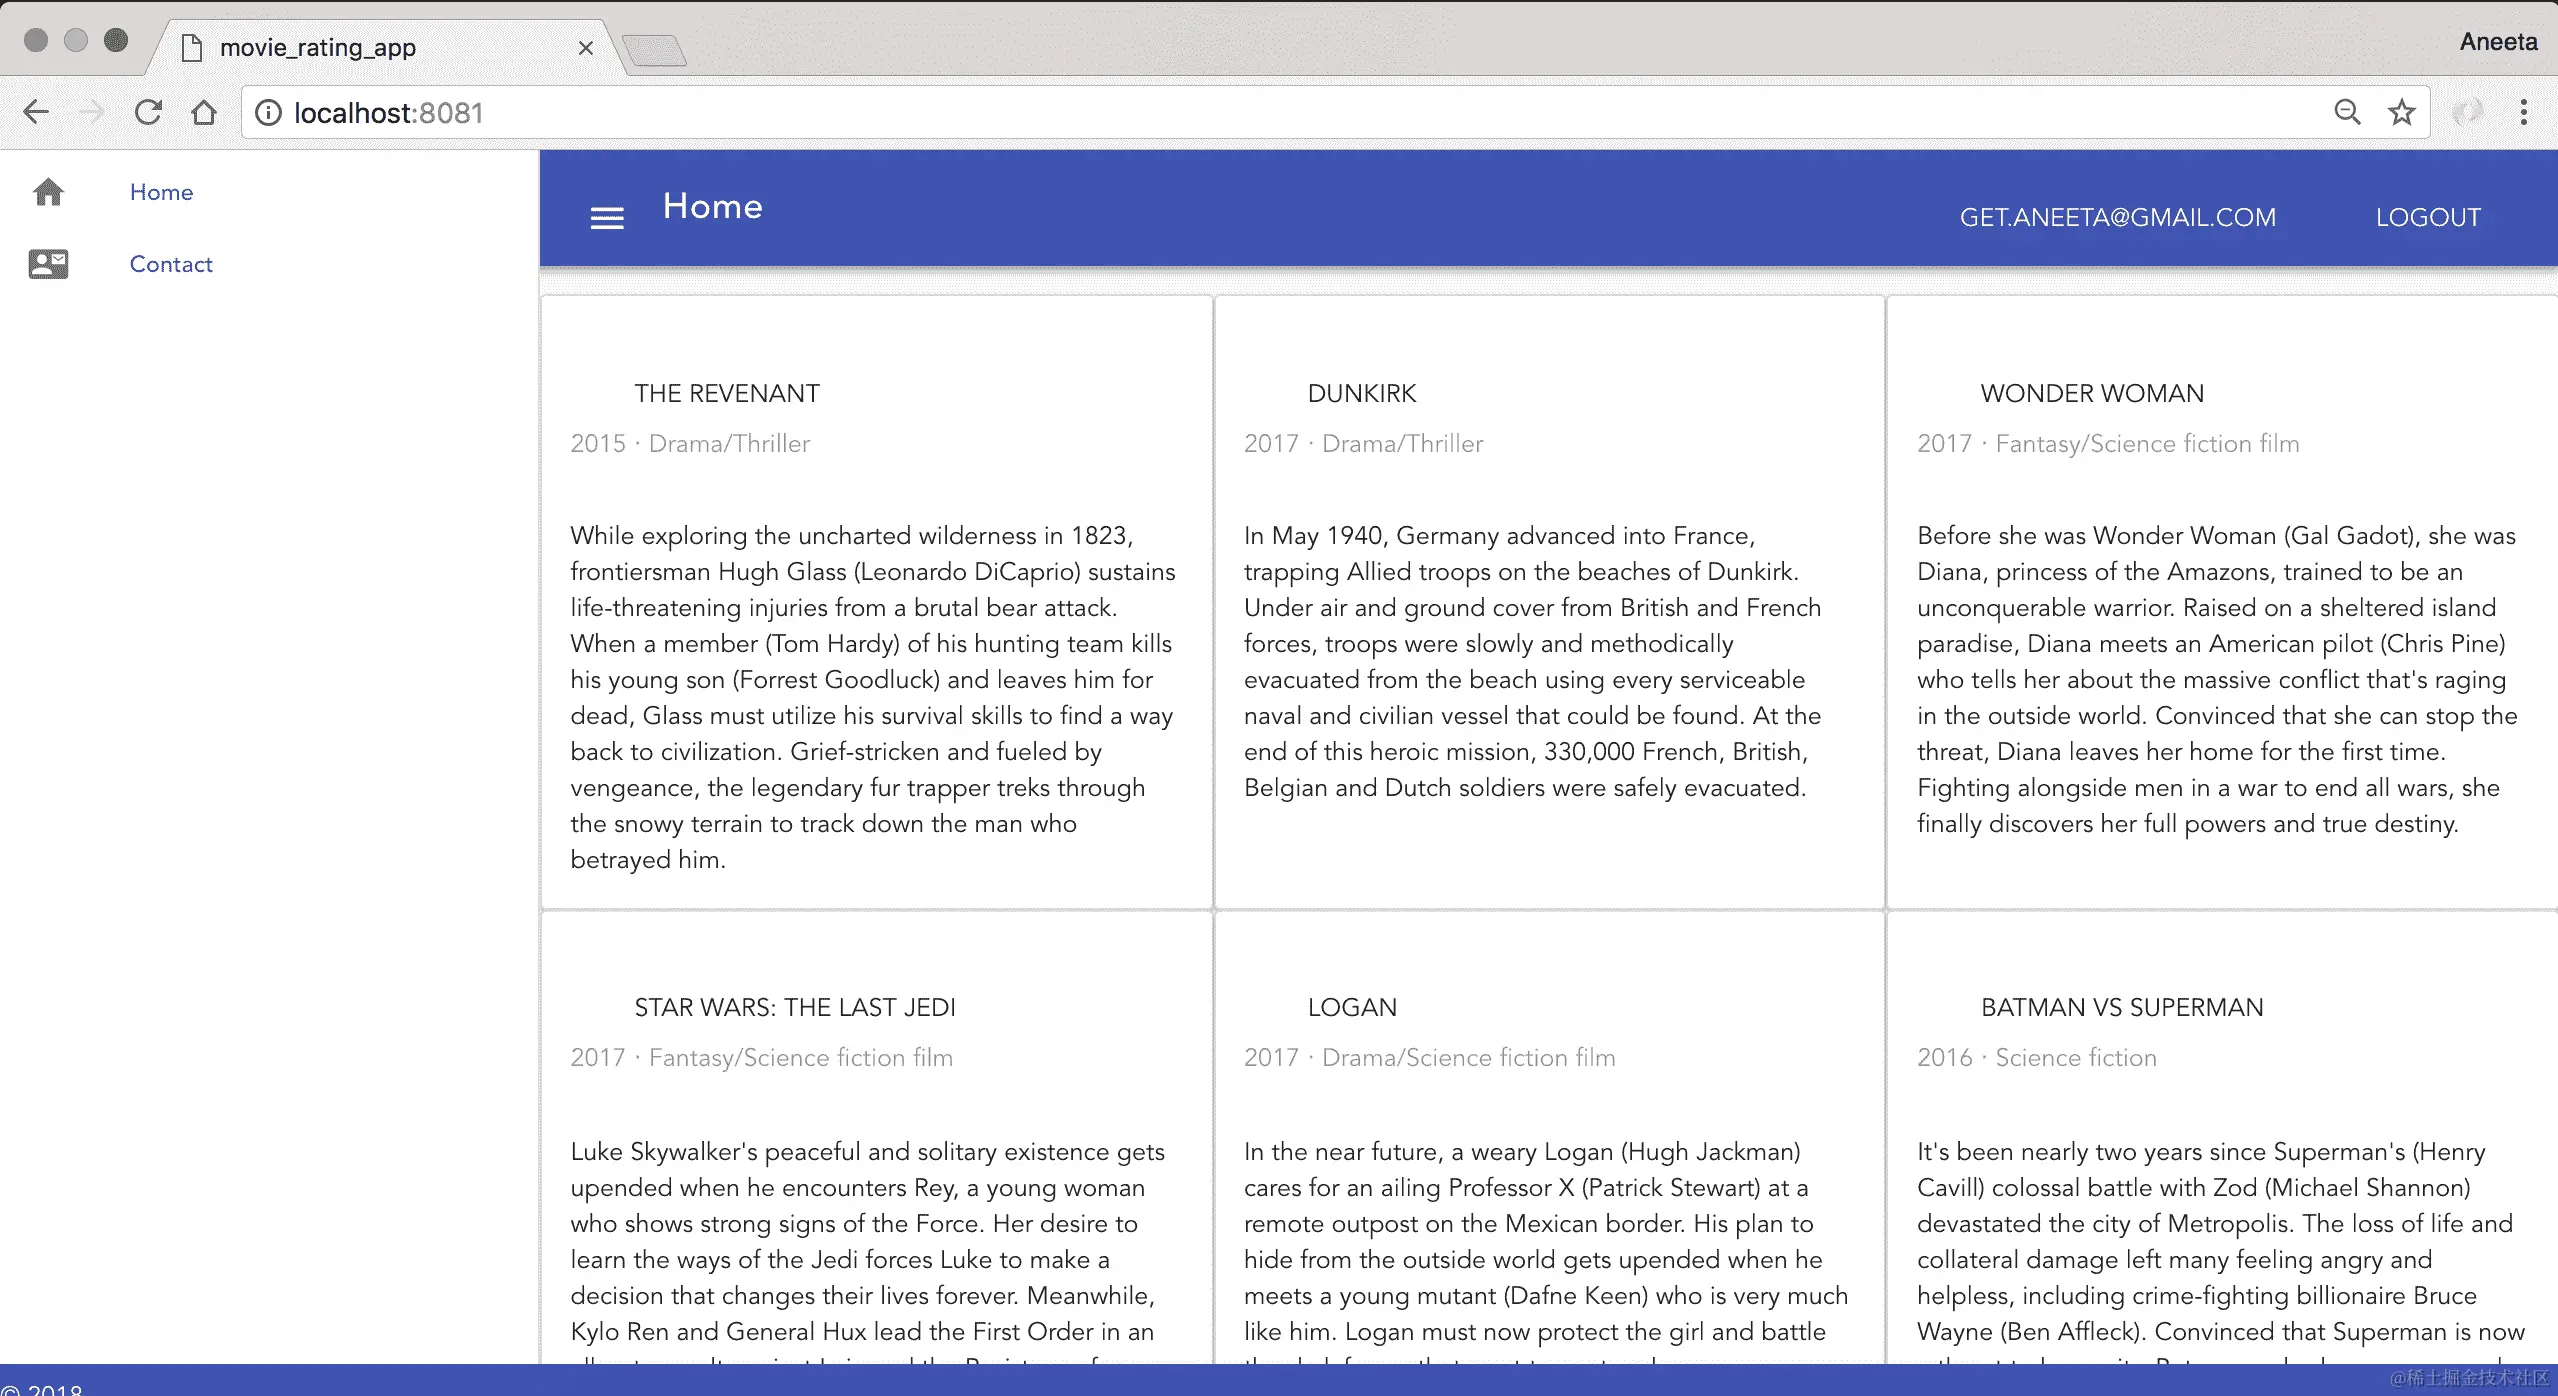2558x1396 pixels.
Task: Click the hamburger menu icon in the header
Action: point(607,218)
